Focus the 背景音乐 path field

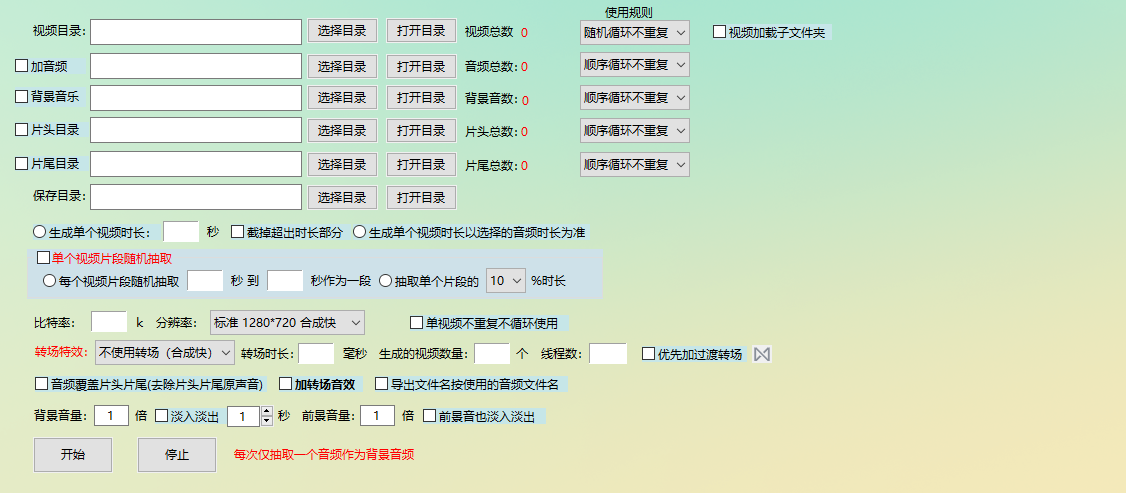(195, 98)
